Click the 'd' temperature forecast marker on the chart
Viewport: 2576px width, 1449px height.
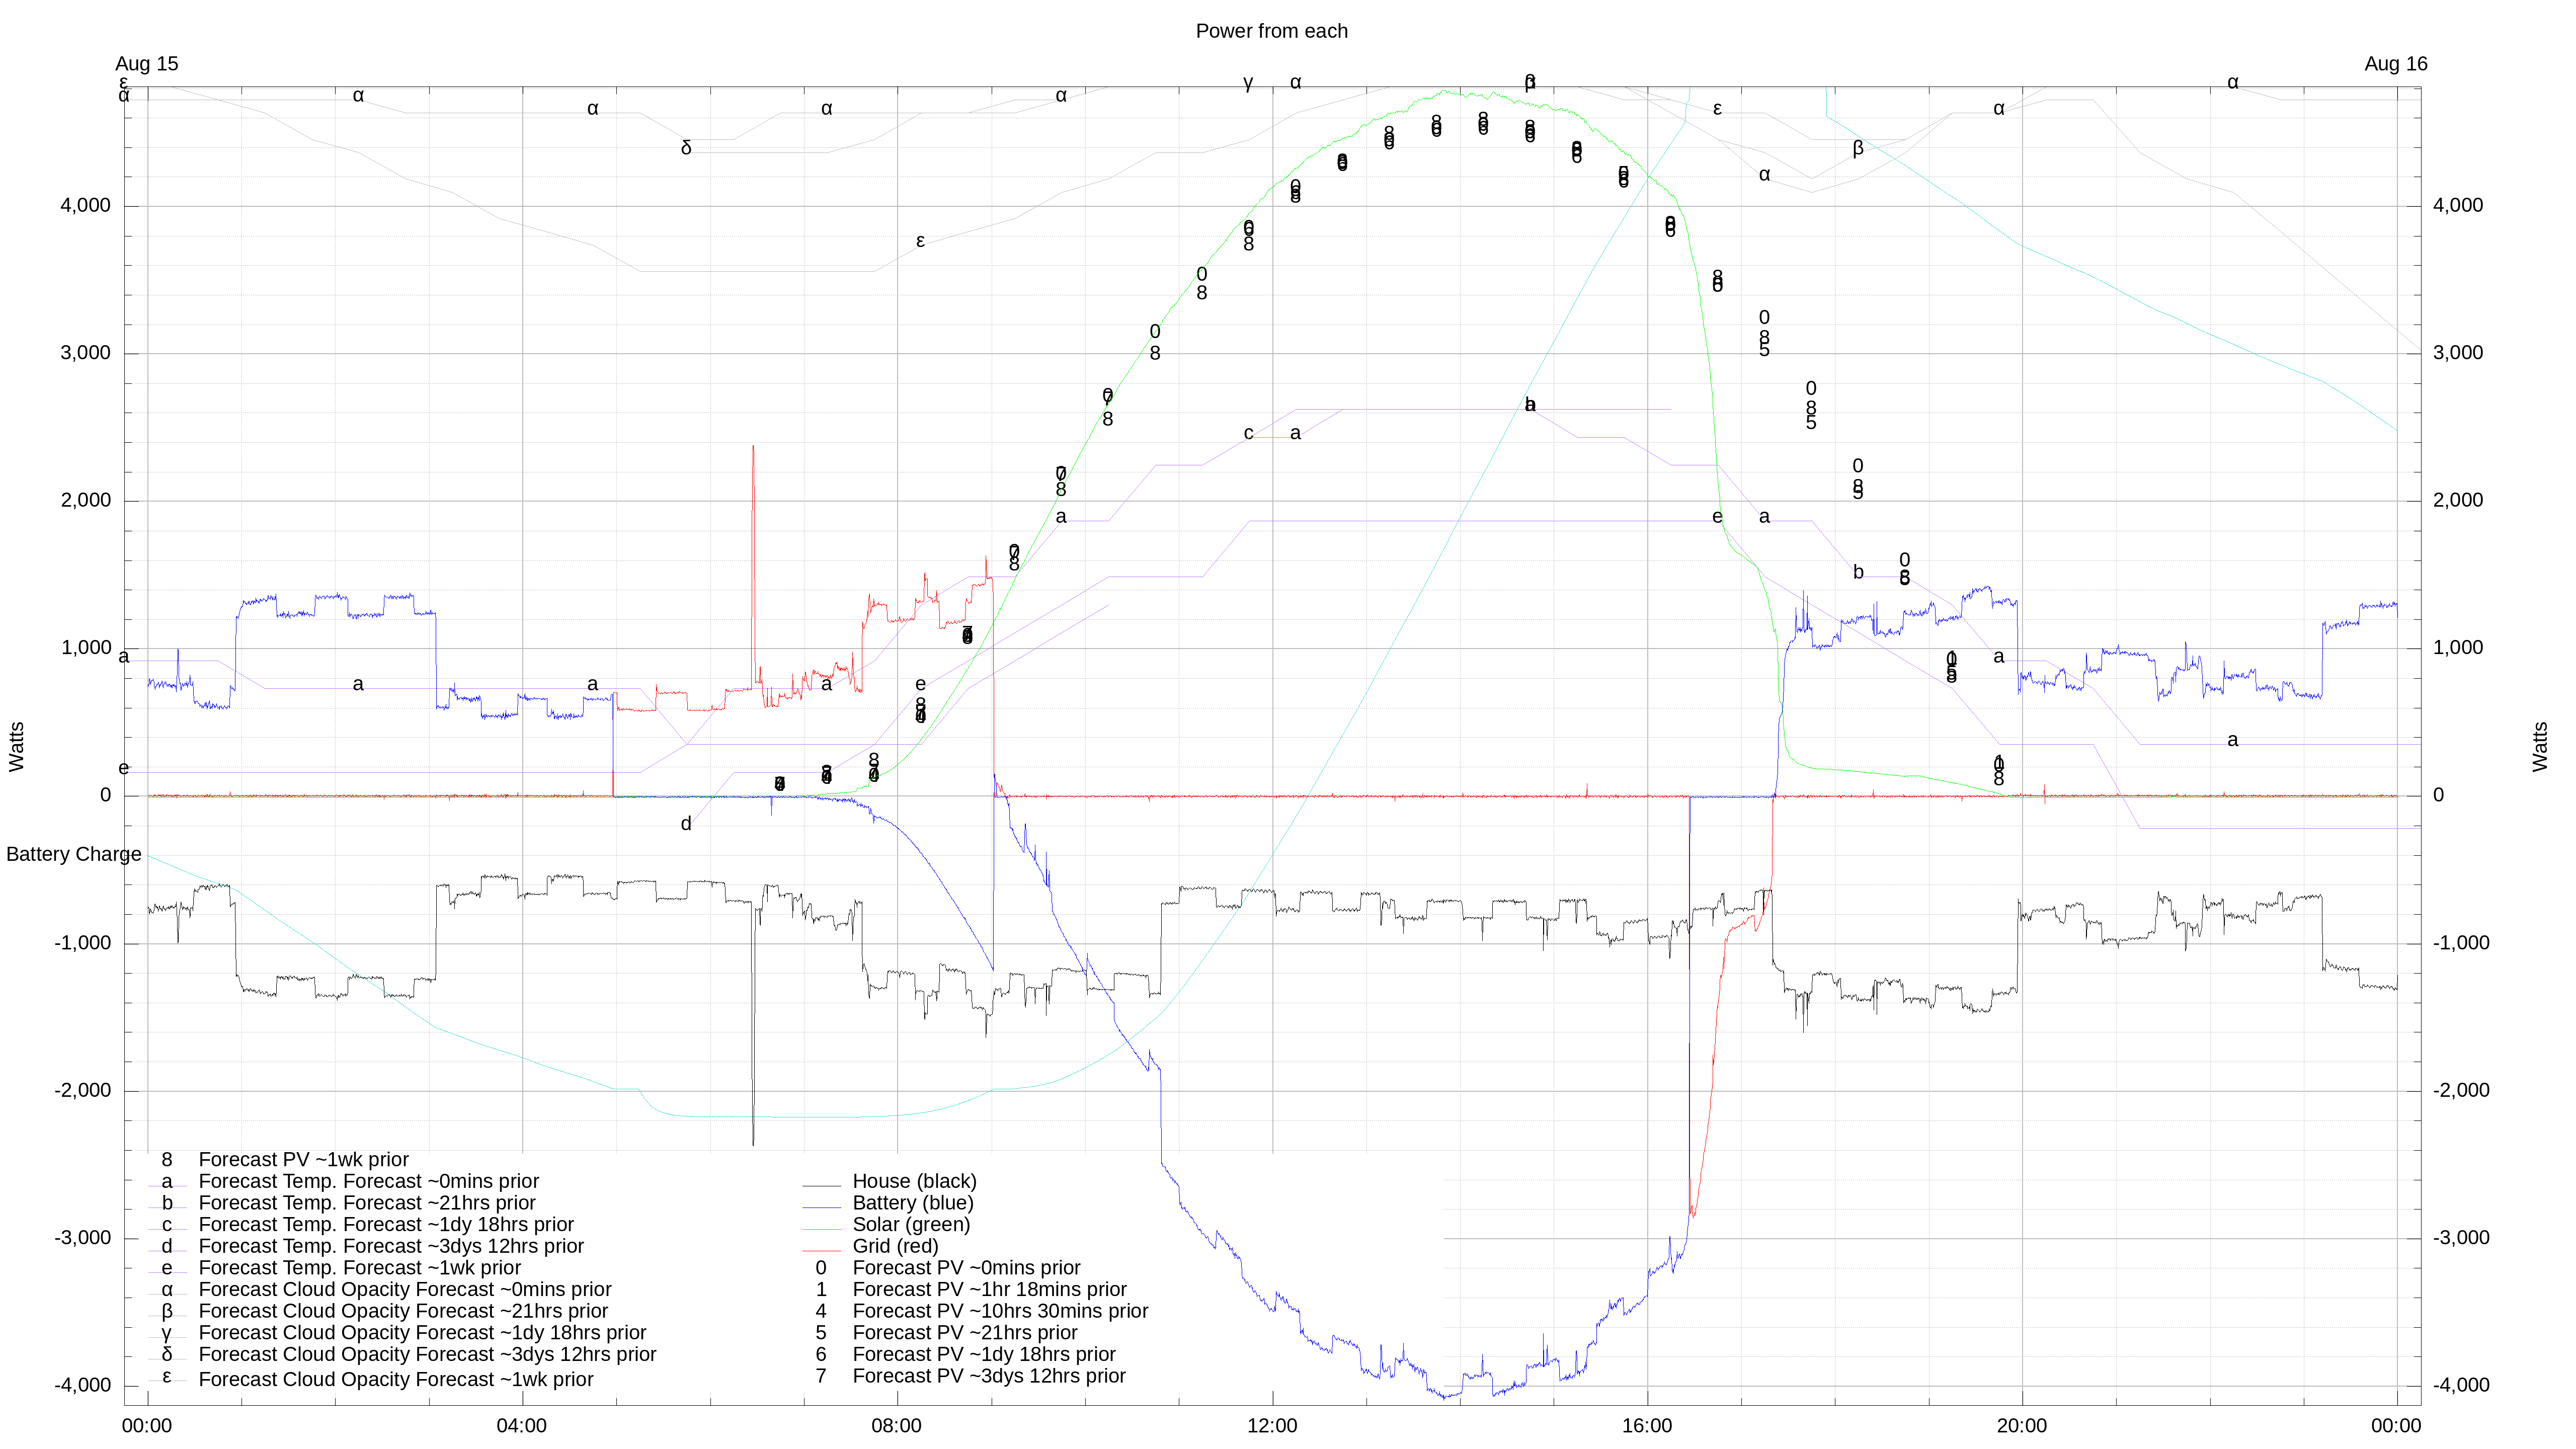(686, 824)
